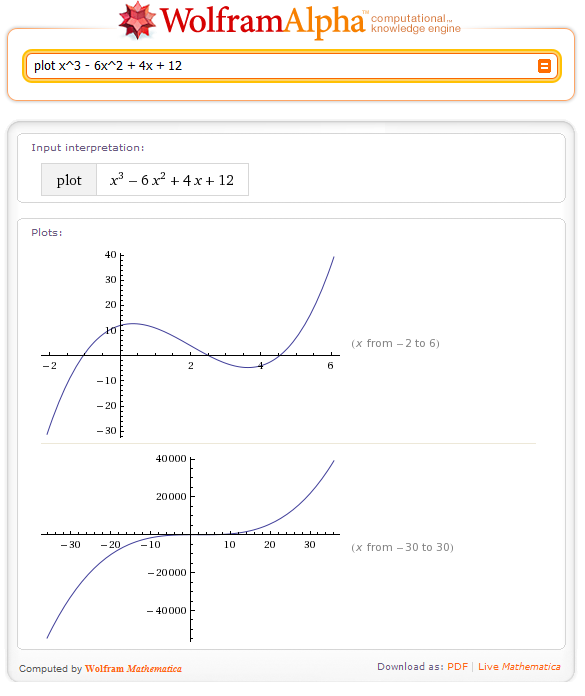Click the 40 y-axis label on first plot
The image size is (585, 696).
(111, 255)
